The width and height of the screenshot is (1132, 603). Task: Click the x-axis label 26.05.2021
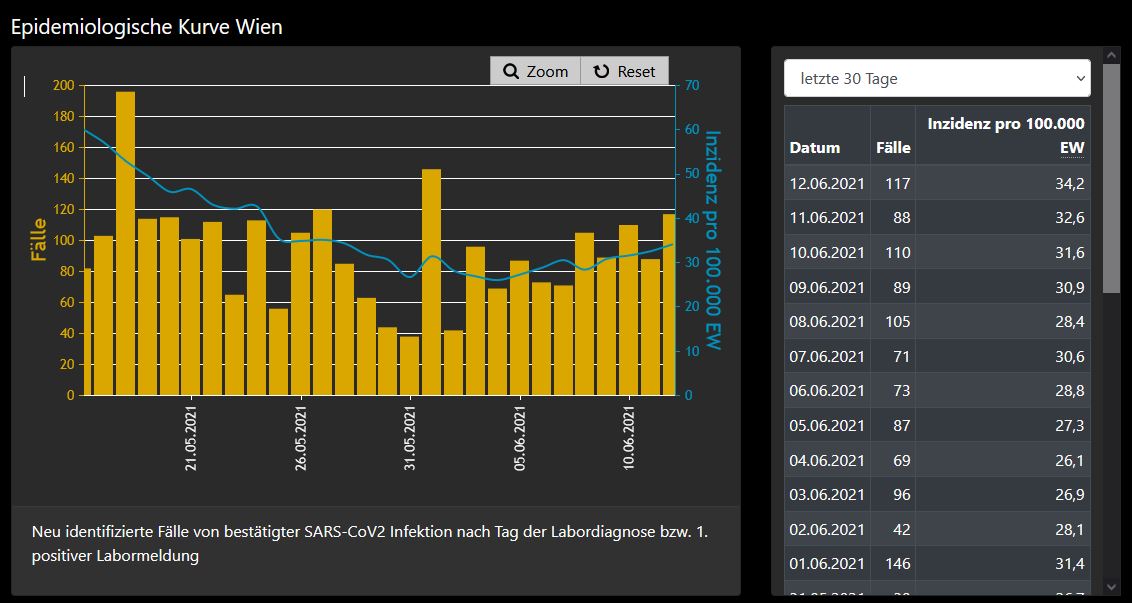pyautogui.click(x=301, y=439)
